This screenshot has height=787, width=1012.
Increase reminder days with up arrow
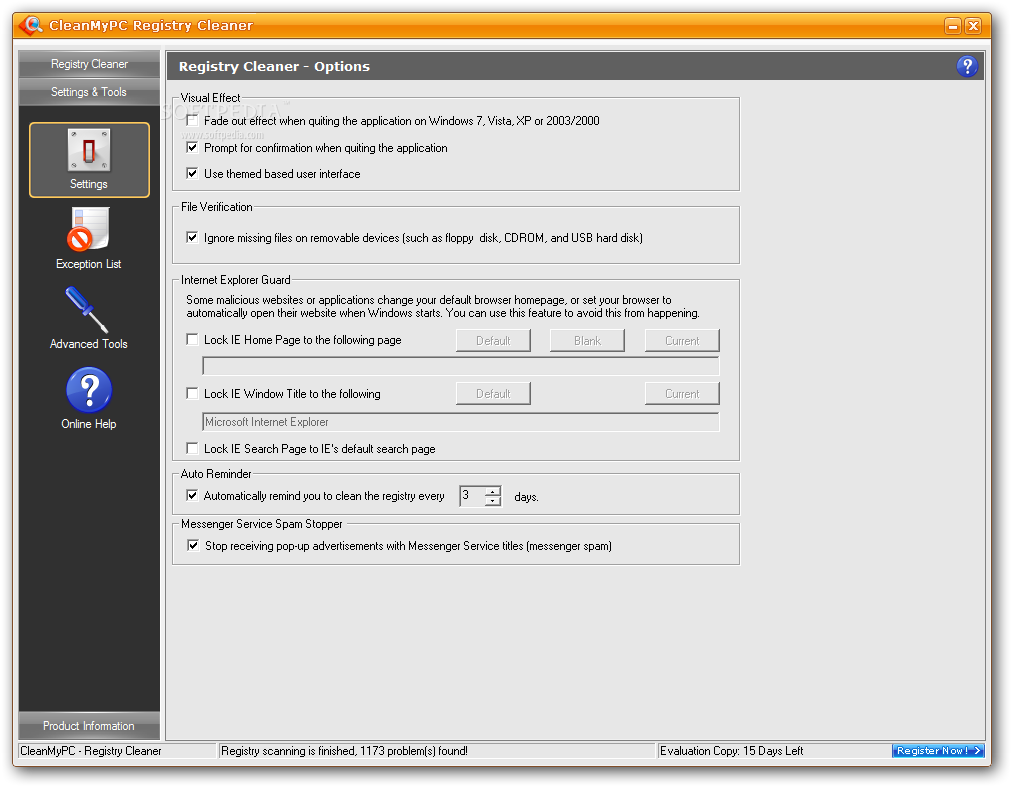[492, 491]
